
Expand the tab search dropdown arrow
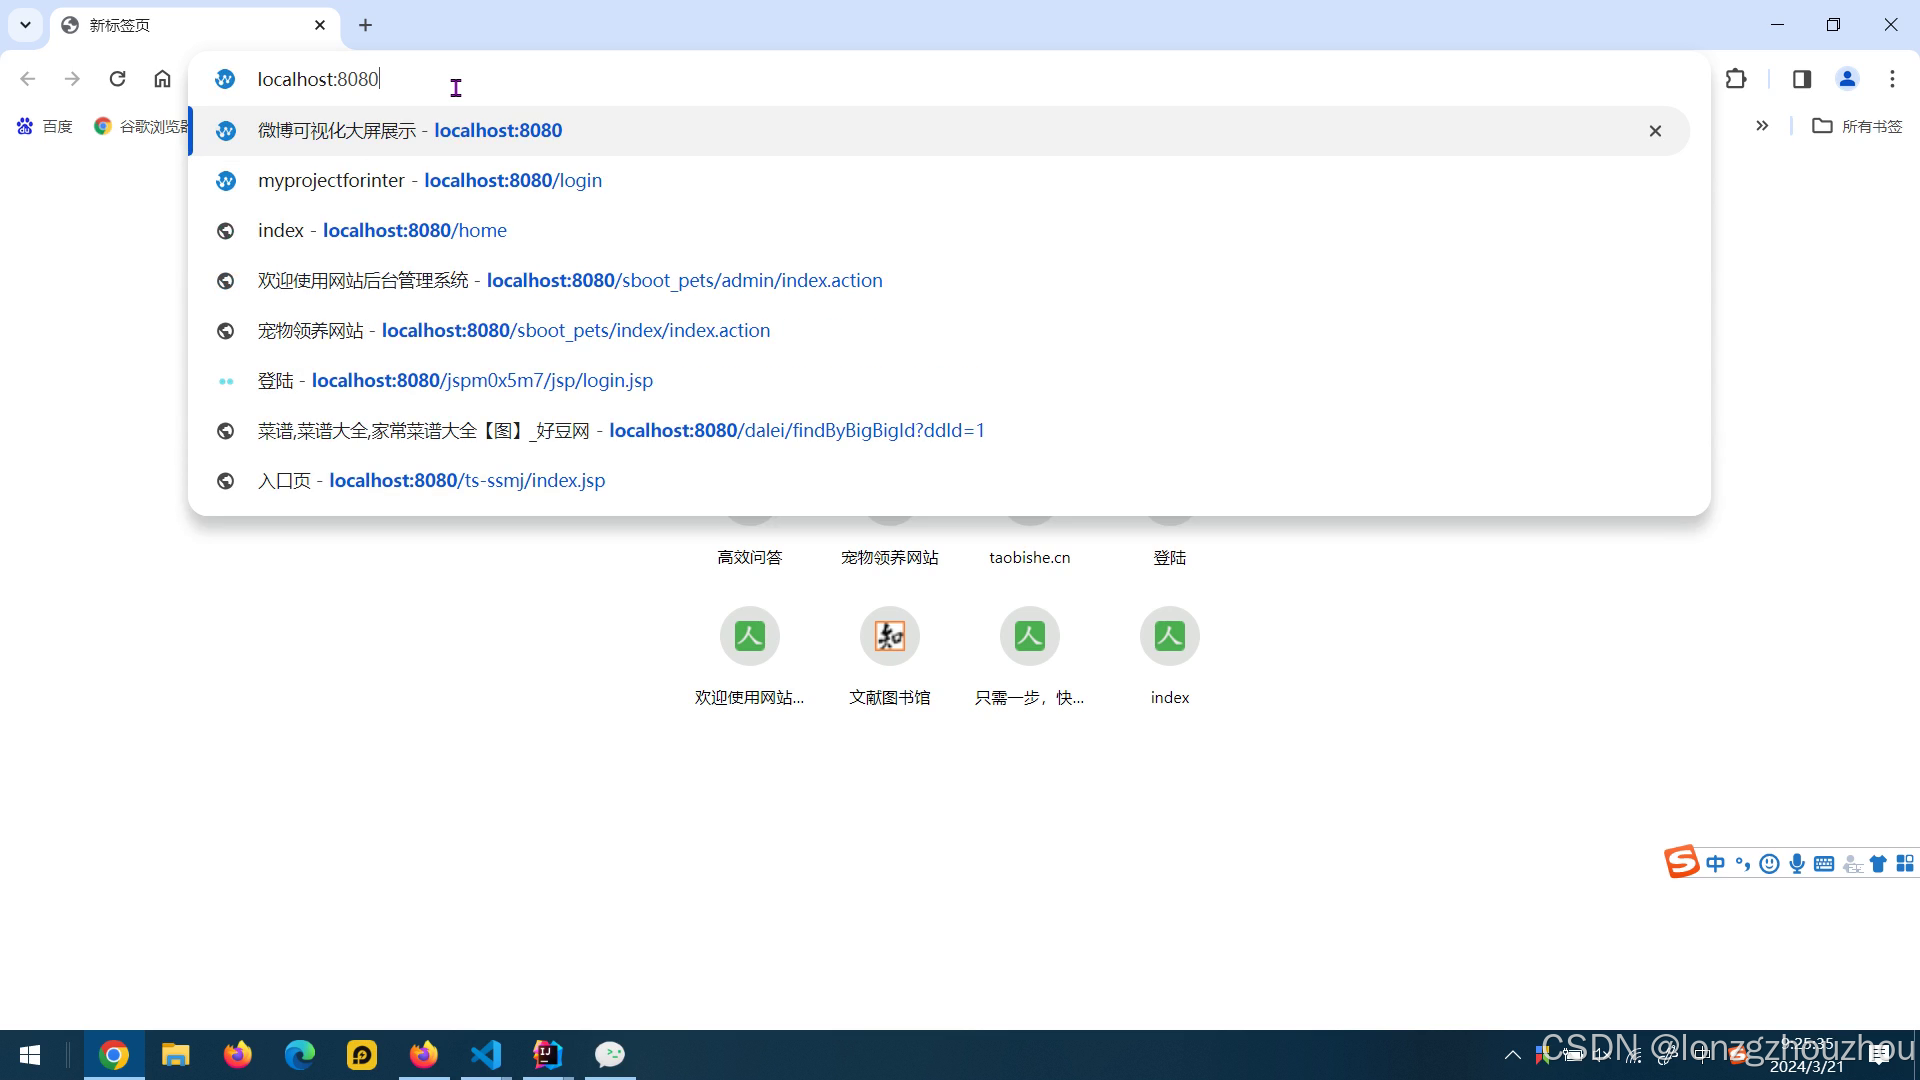(x=25, y=25)
